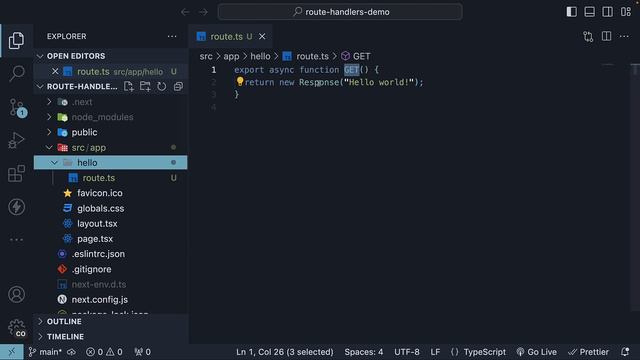Customize editor layout

(x=626, y=12)
